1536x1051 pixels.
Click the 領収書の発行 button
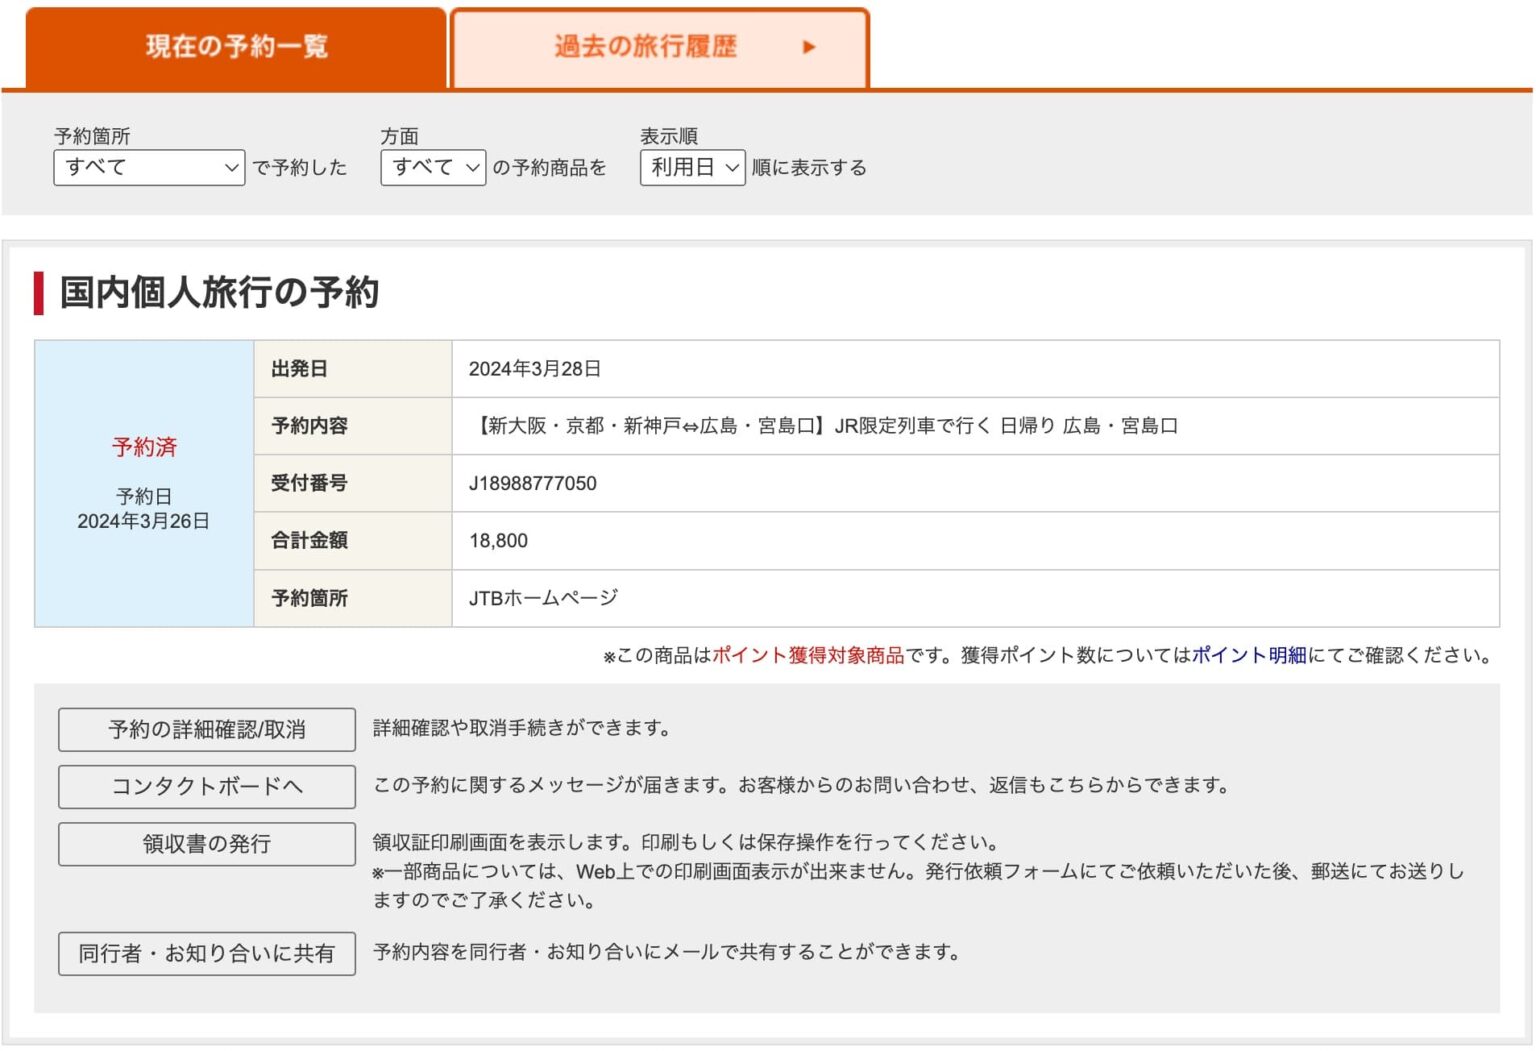(207, 844)
